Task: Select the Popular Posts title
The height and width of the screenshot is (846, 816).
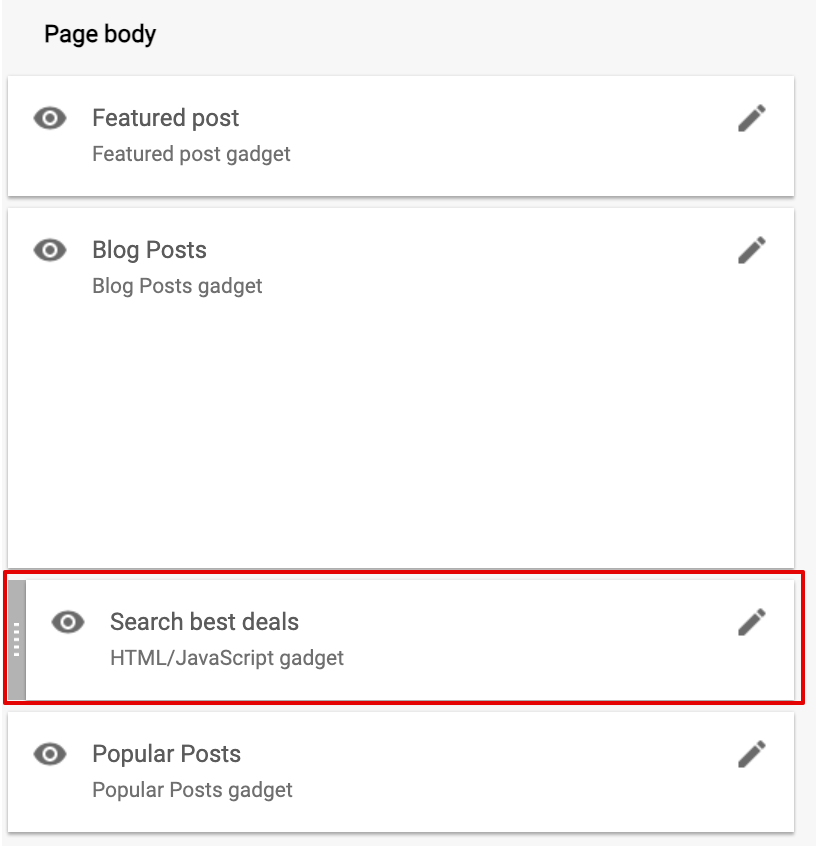Action: pyautogui.click(x=166, y=754)
